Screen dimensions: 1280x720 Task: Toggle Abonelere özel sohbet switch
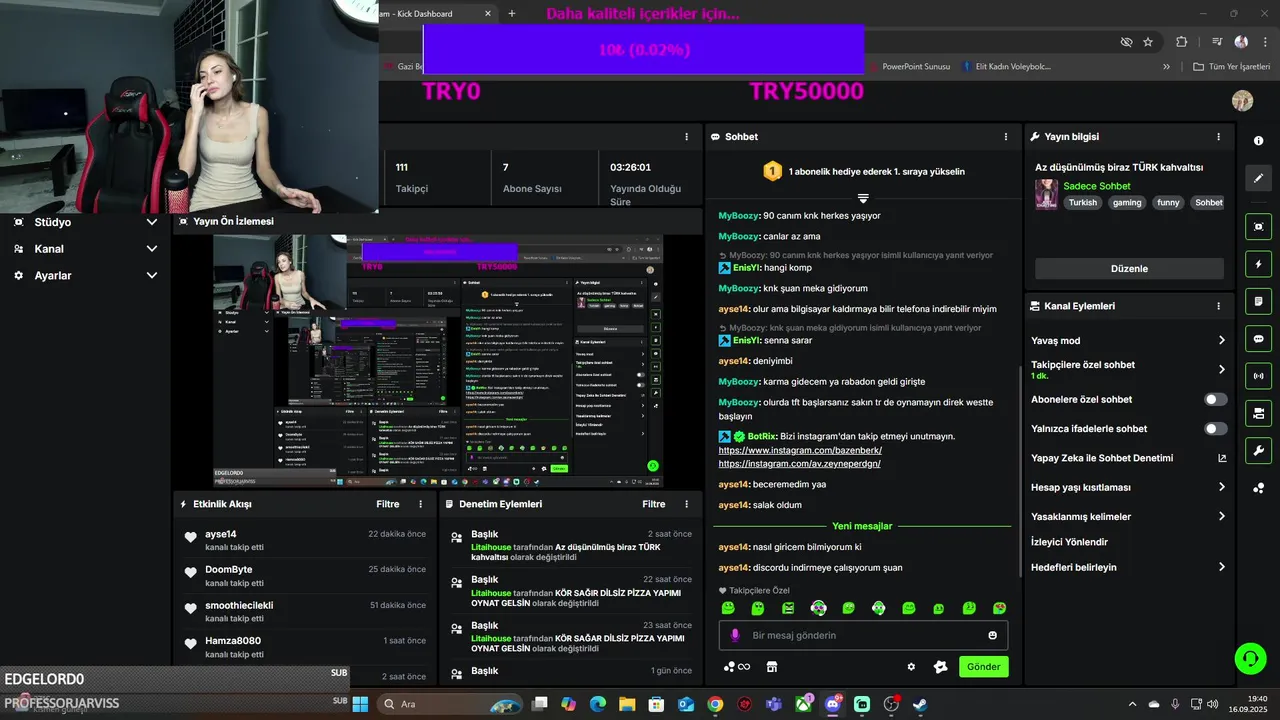[1215, 399]
